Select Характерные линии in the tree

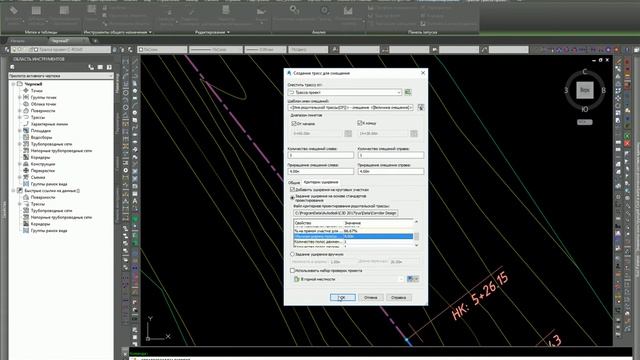49,124
